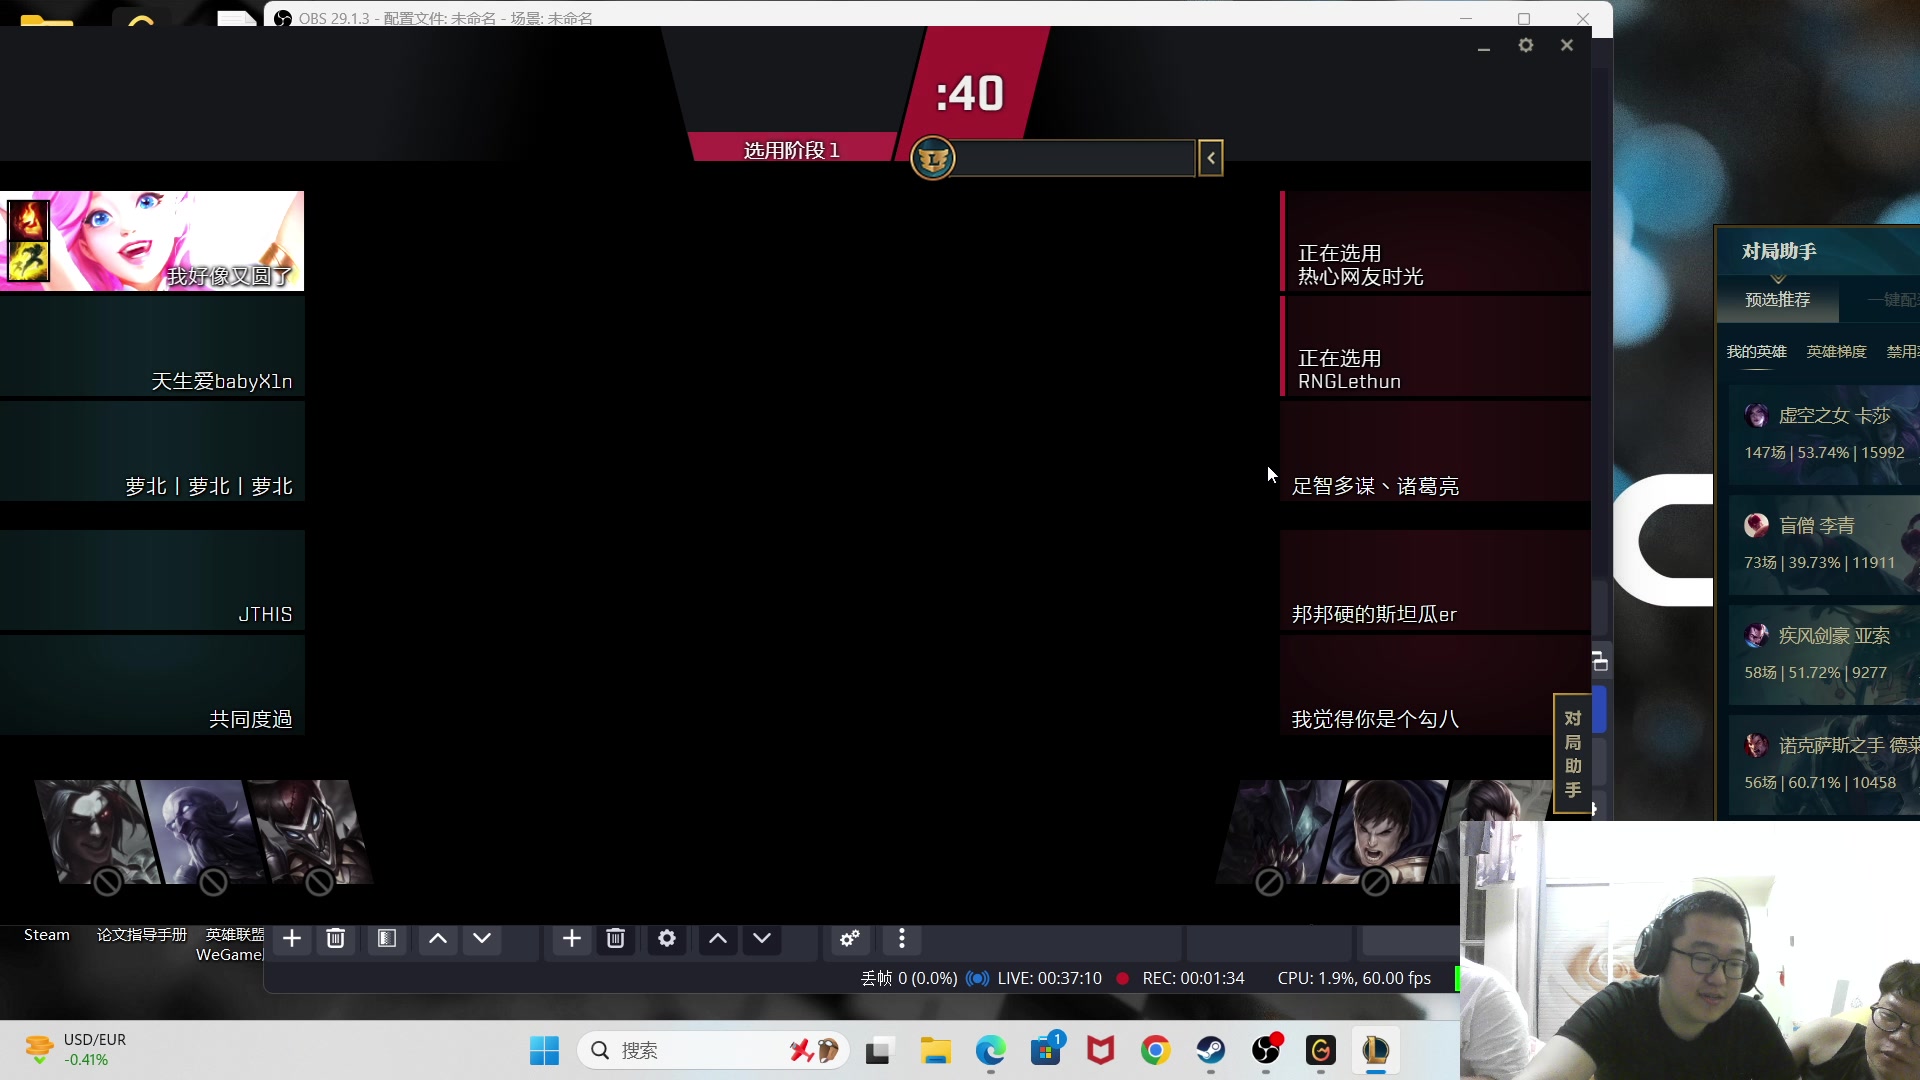Move source down with arrow after properties gear
This screenshot has height=1080, width=1920.
762,938
